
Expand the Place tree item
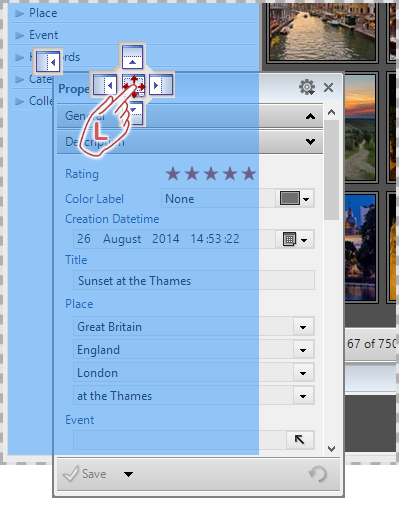tap(20, 13)
